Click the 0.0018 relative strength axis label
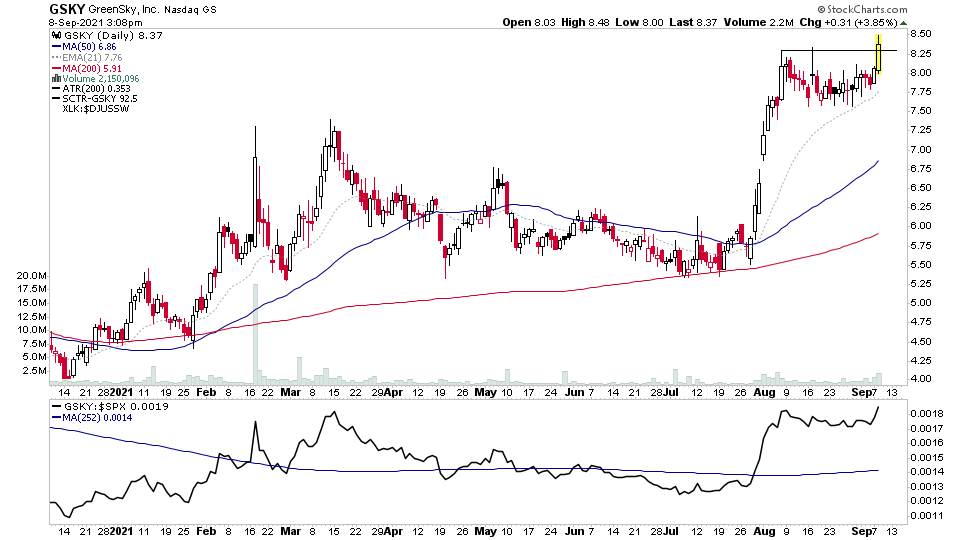Screen dimensions: 960x540 [926, 414]
